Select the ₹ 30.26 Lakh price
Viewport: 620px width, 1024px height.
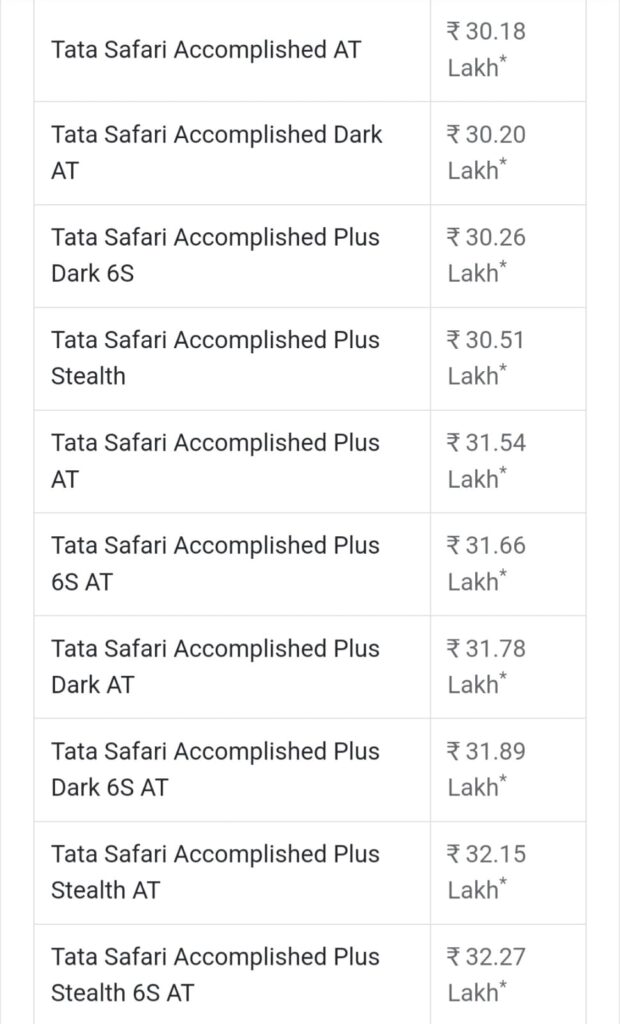(486, 255)
